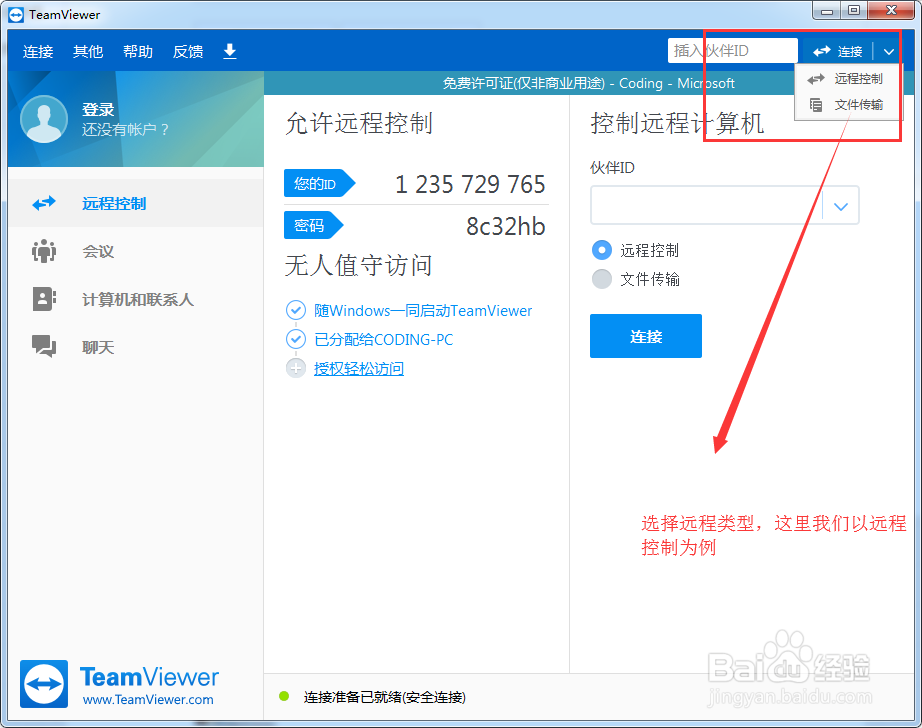Select the 远程控制 radio button
The height and width of the screenshot is (728, 922).
(x=602, y=250)
